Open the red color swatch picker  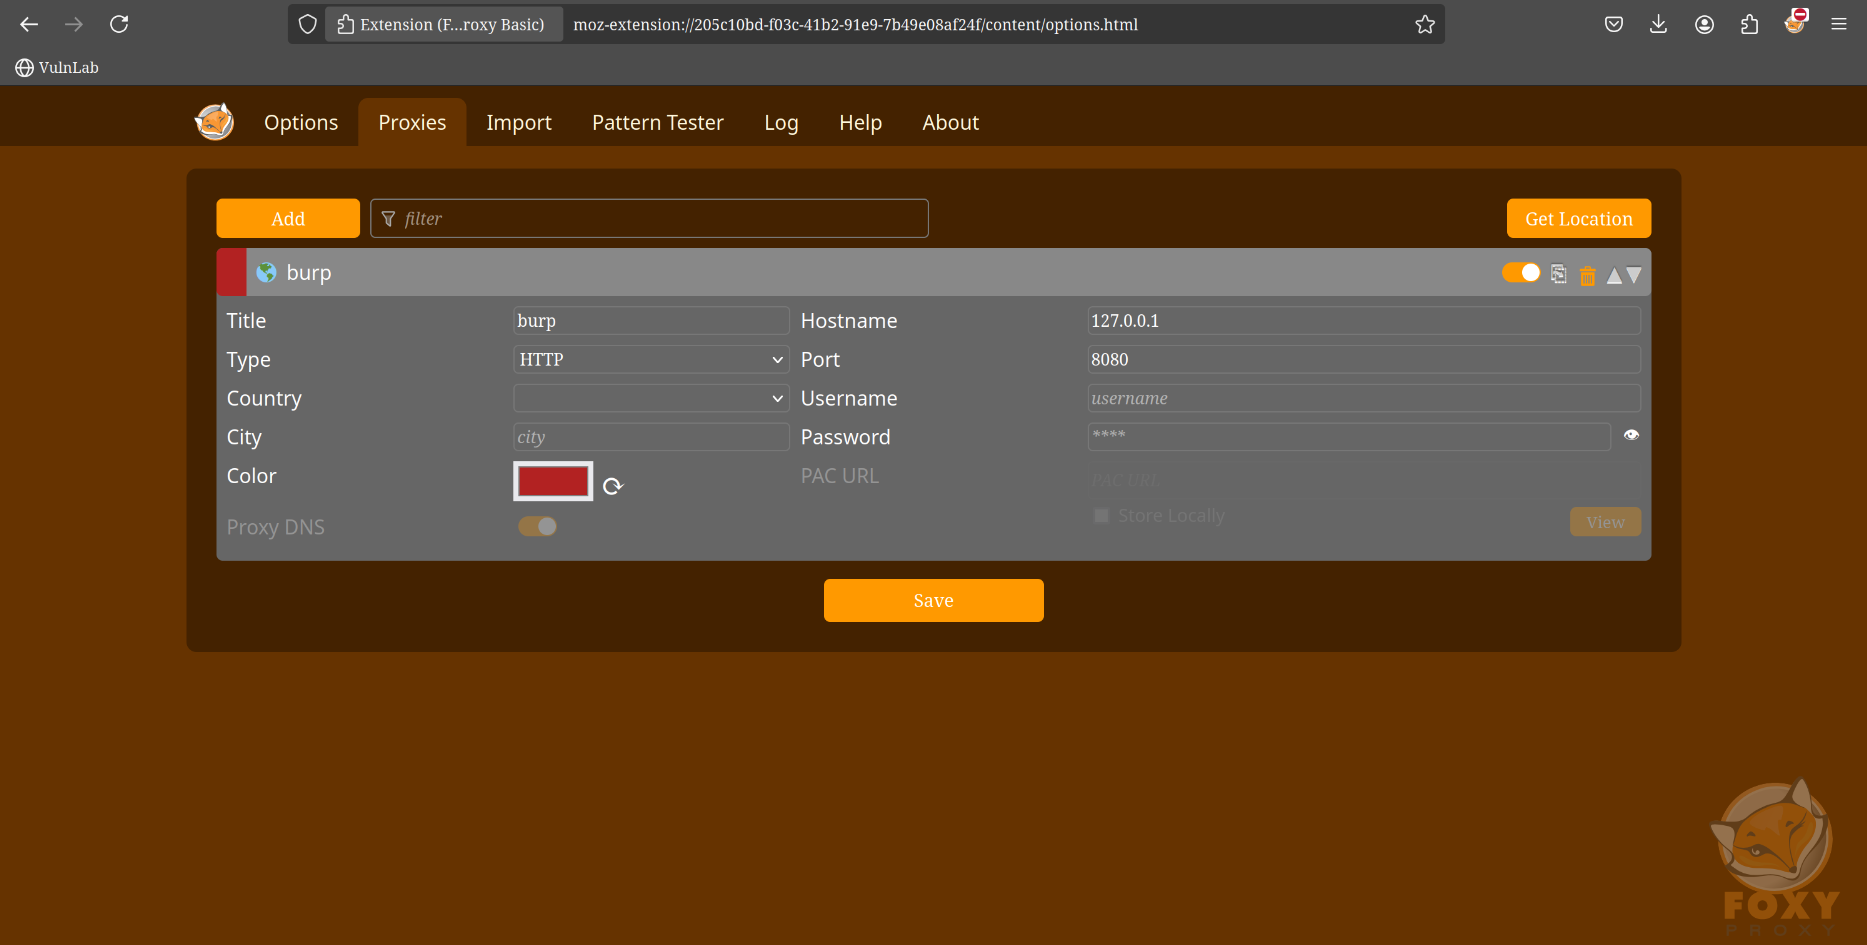point(553,481)
